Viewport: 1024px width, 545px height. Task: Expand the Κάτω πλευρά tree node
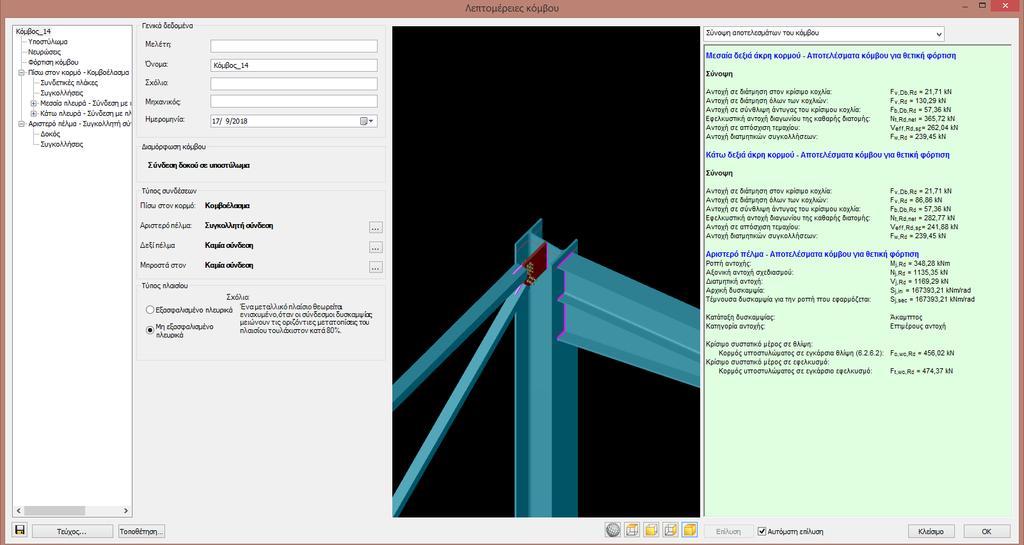click(x=33, y=114)
